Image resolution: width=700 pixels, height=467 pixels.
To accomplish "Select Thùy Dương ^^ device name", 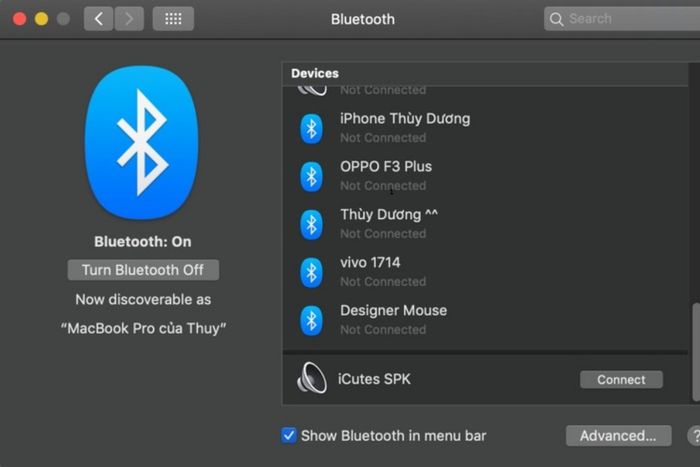I will pyautogui.click(x=389, y=215).
